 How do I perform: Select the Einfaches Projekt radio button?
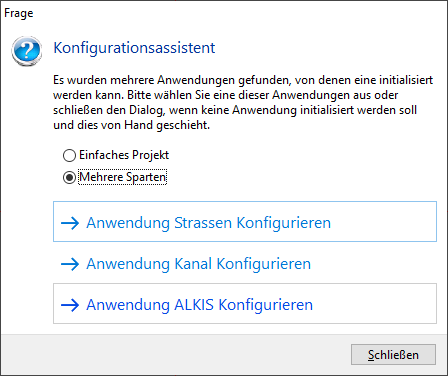tap(69, 155)
